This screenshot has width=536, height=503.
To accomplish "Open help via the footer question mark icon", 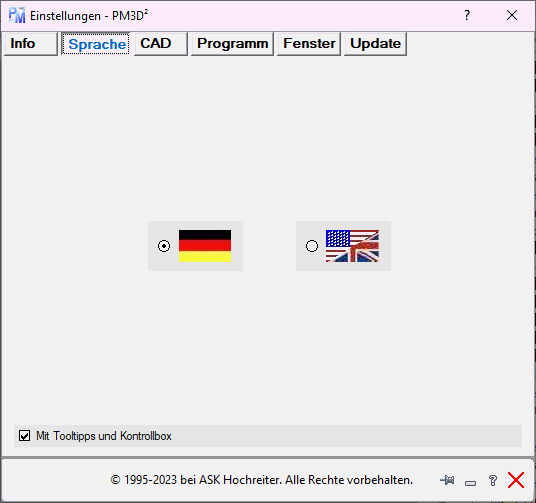I will coord(493,480).
